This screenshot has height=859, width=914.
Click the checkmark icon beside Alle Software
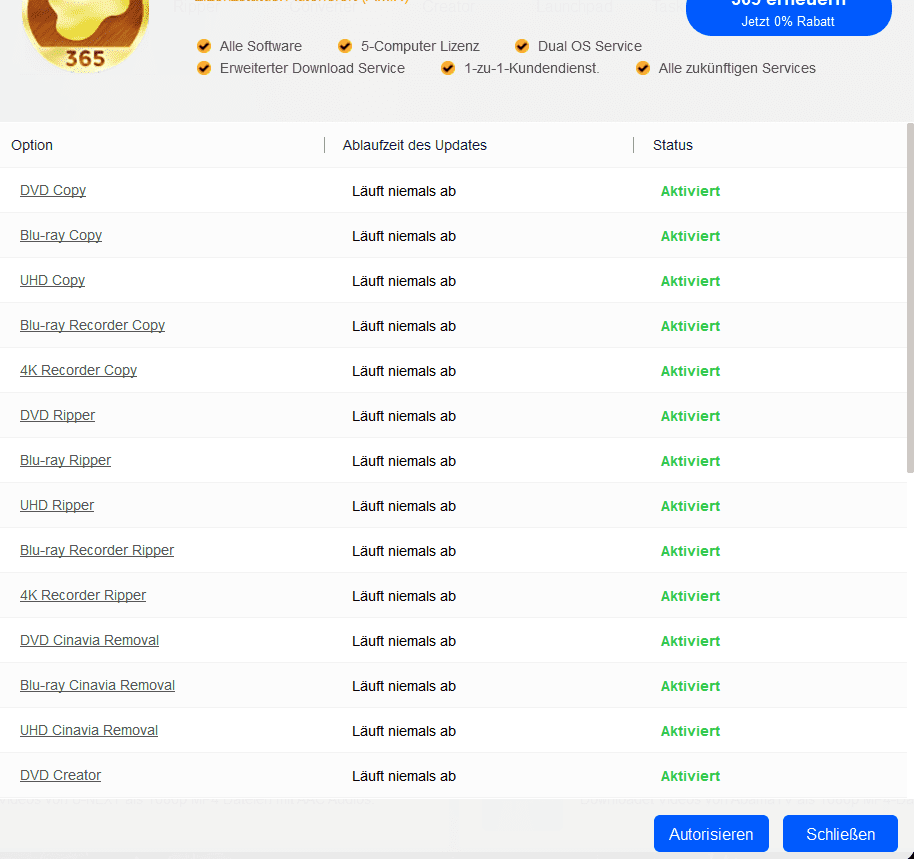204,46
